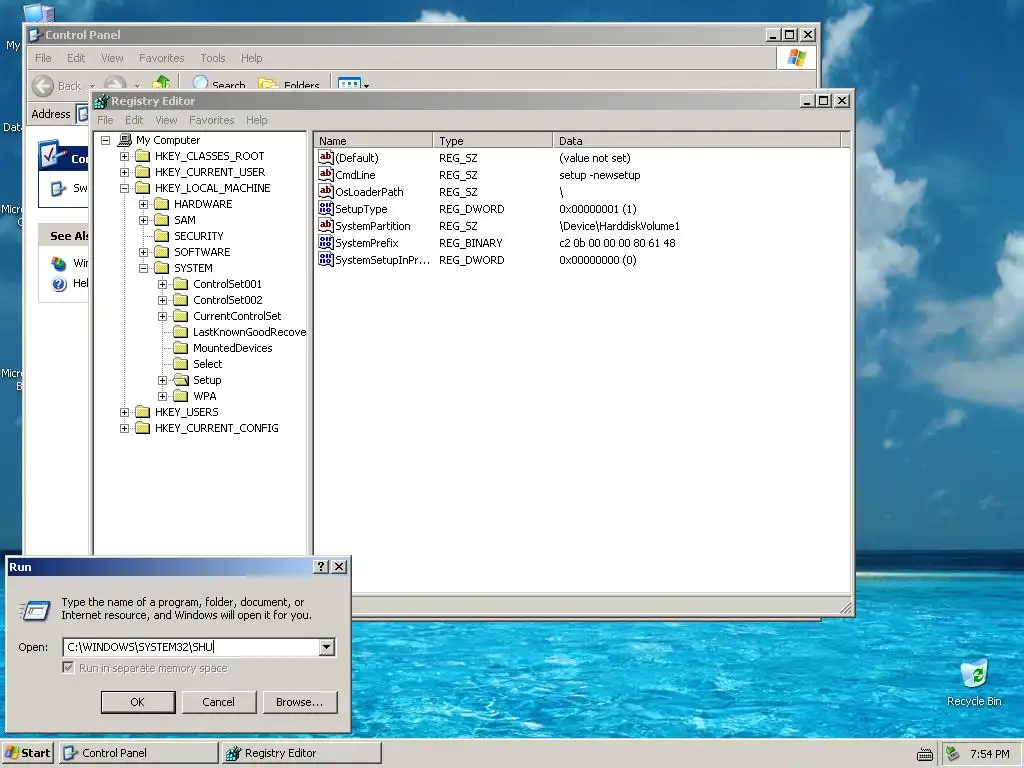
Task: Expand the SOFTWARE key
Action: 144,252
